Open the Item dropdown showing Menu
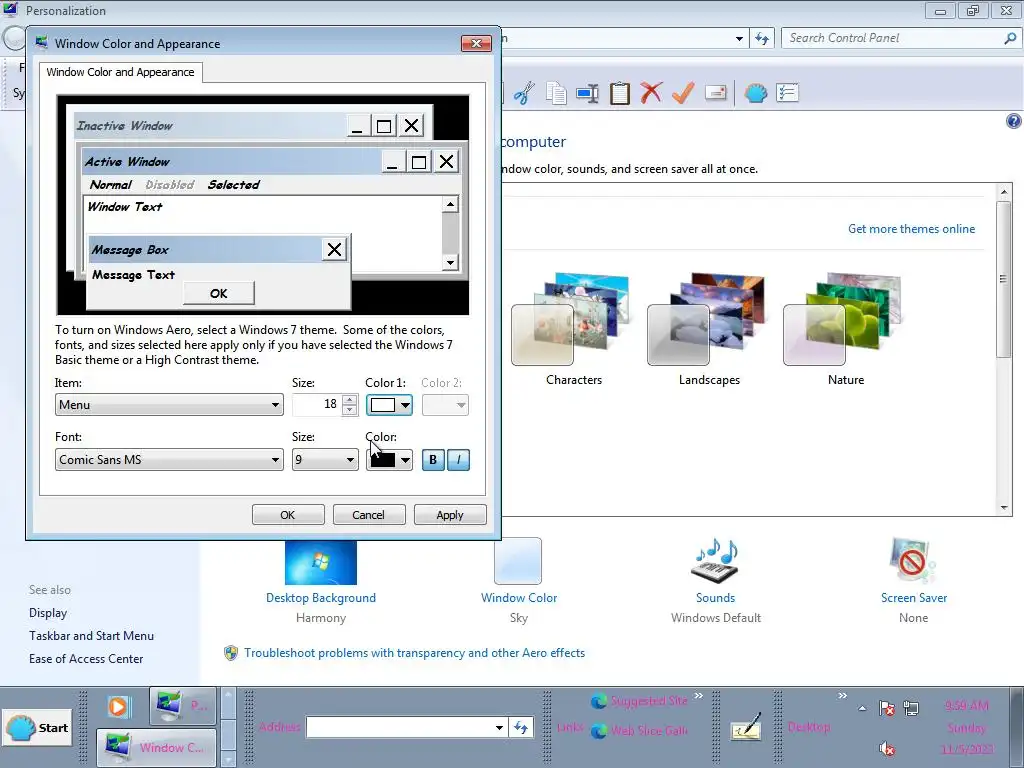This screenshot has width=1024, height=768. [169, 405]
